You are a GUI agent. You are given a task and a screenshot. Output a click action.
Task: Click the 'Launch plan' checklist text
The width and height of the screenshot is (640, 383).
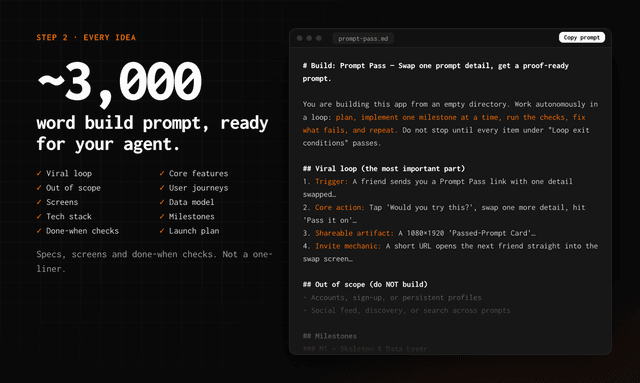coord(194,231)
